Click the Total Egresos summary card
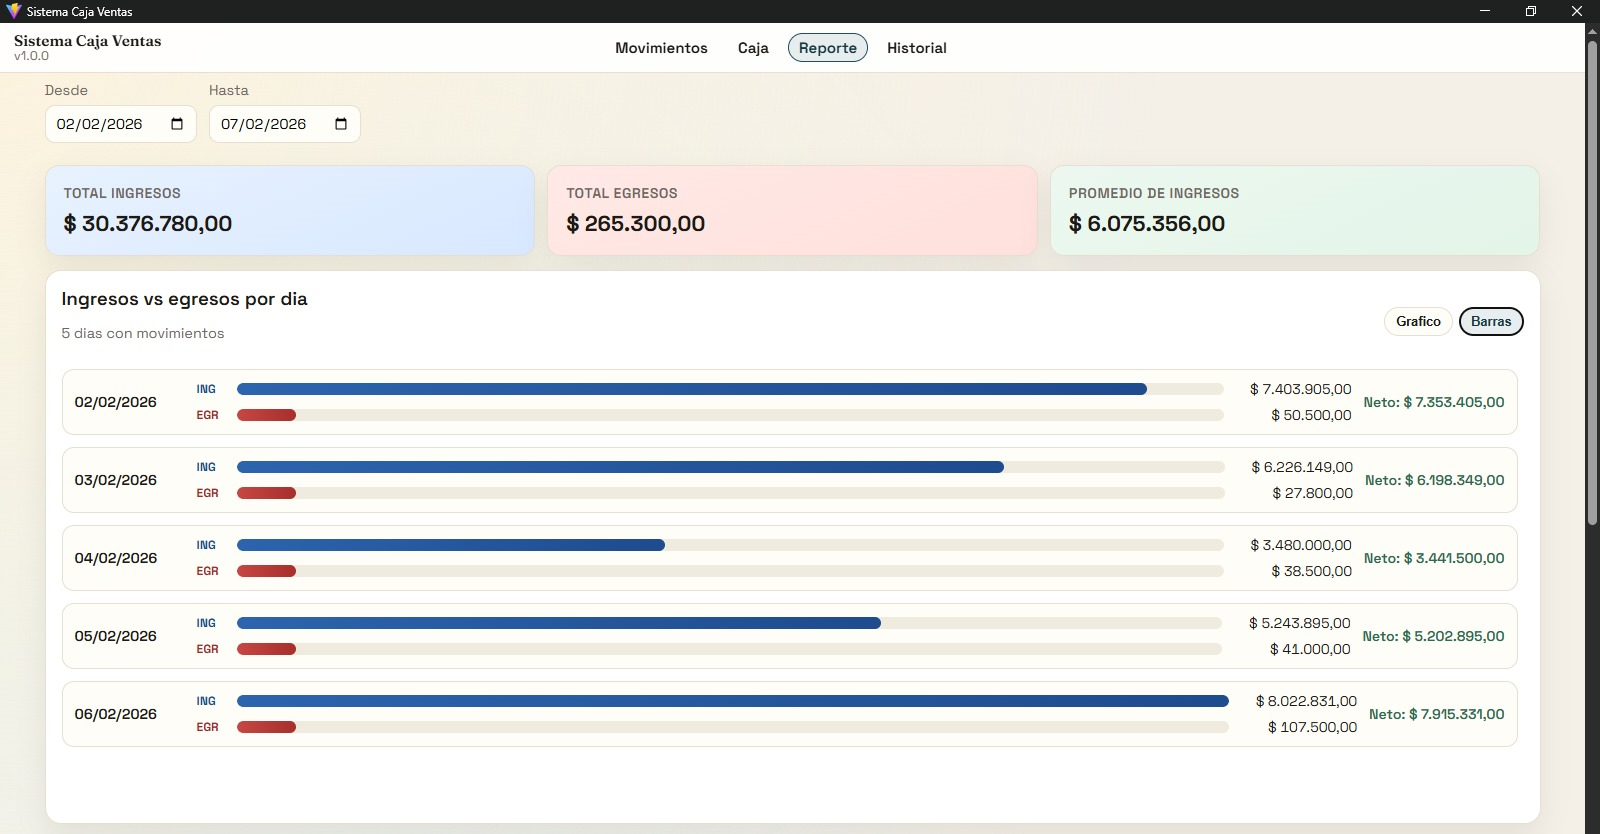Screen dimensions: 1600x834 click(792, 210)
